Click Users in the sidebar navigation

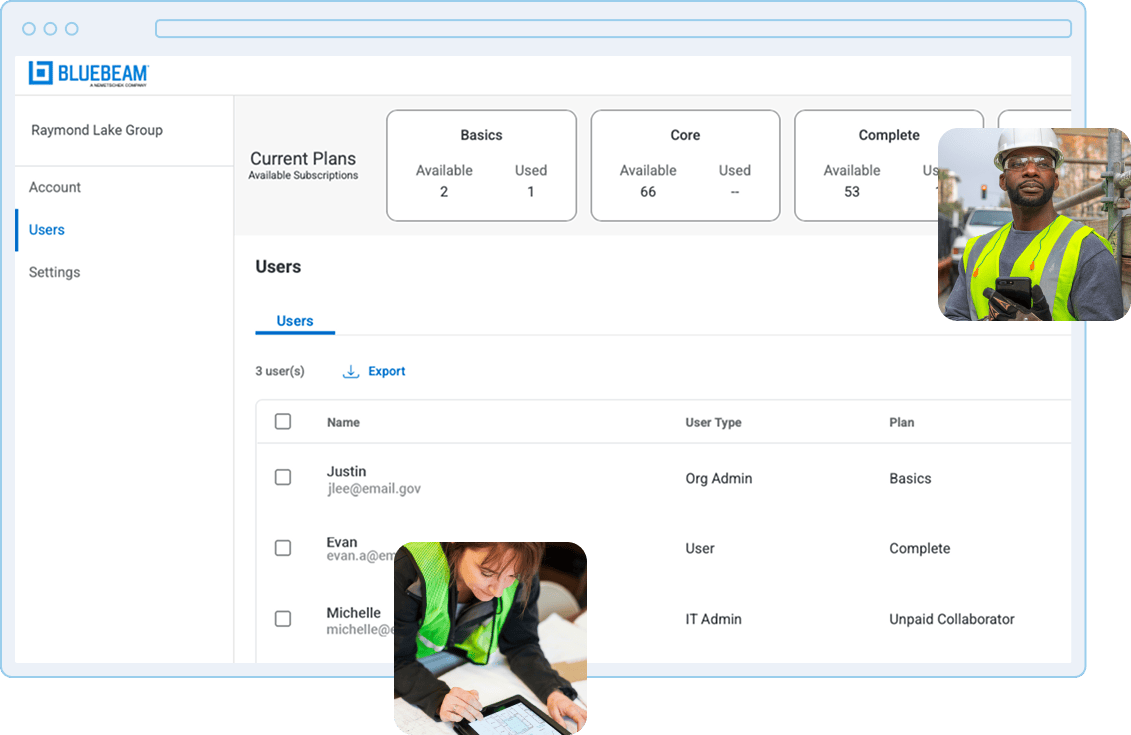point(46,229)
